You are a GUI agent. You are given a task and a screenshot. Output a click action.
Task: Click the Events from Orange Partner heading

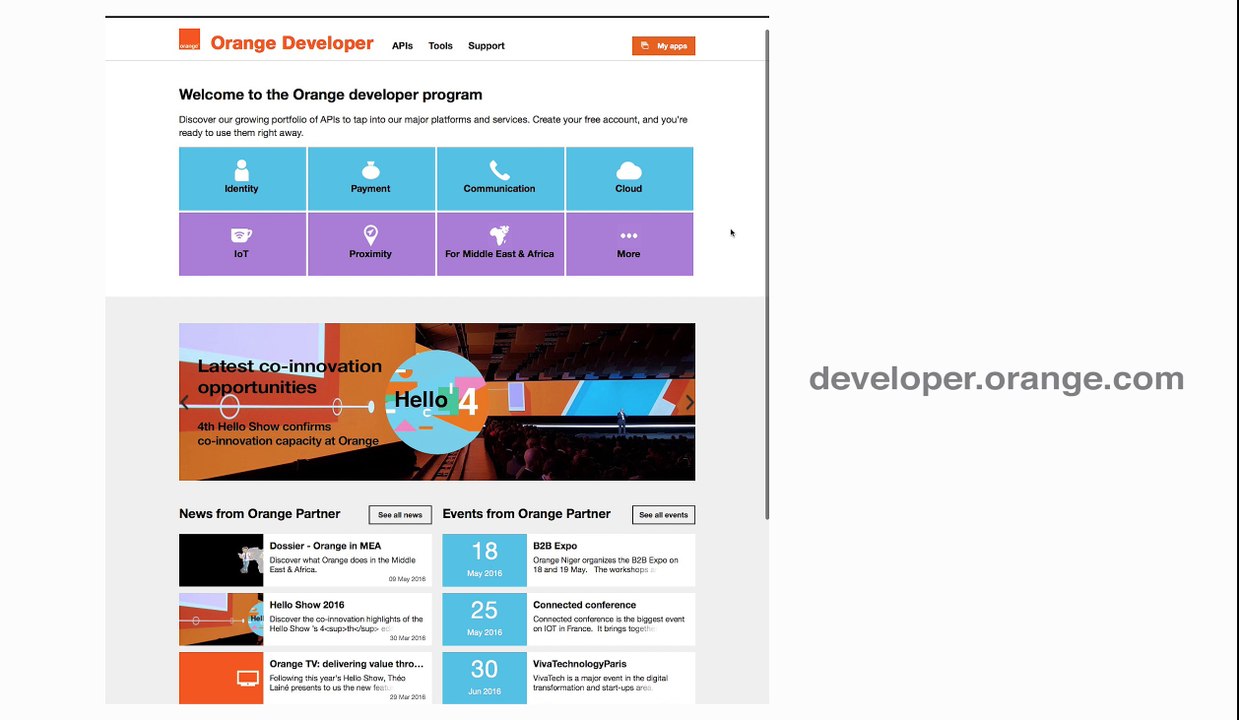pos(526,514)
